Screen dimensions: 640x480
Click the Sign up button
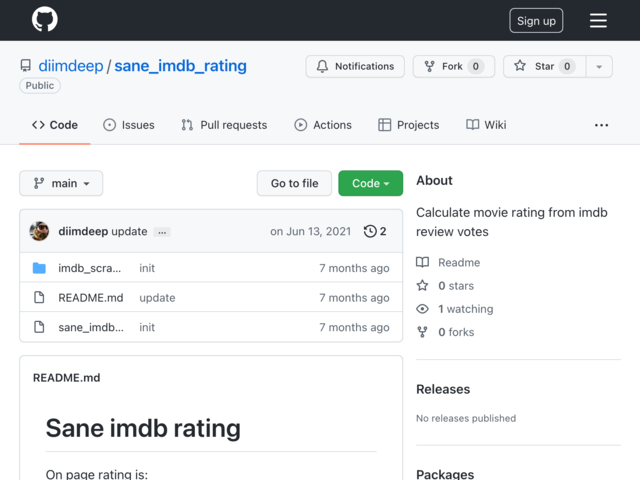click(x=536, y=20)
